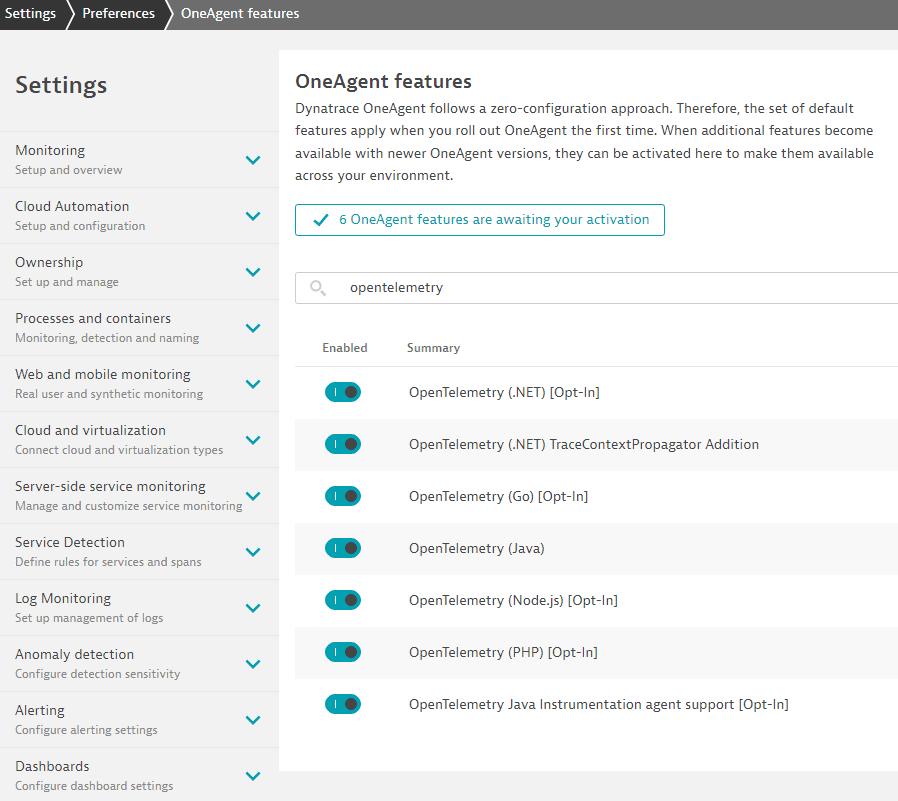
Task: Expand the Anomaly detection chevron
Action: (253, 664)
